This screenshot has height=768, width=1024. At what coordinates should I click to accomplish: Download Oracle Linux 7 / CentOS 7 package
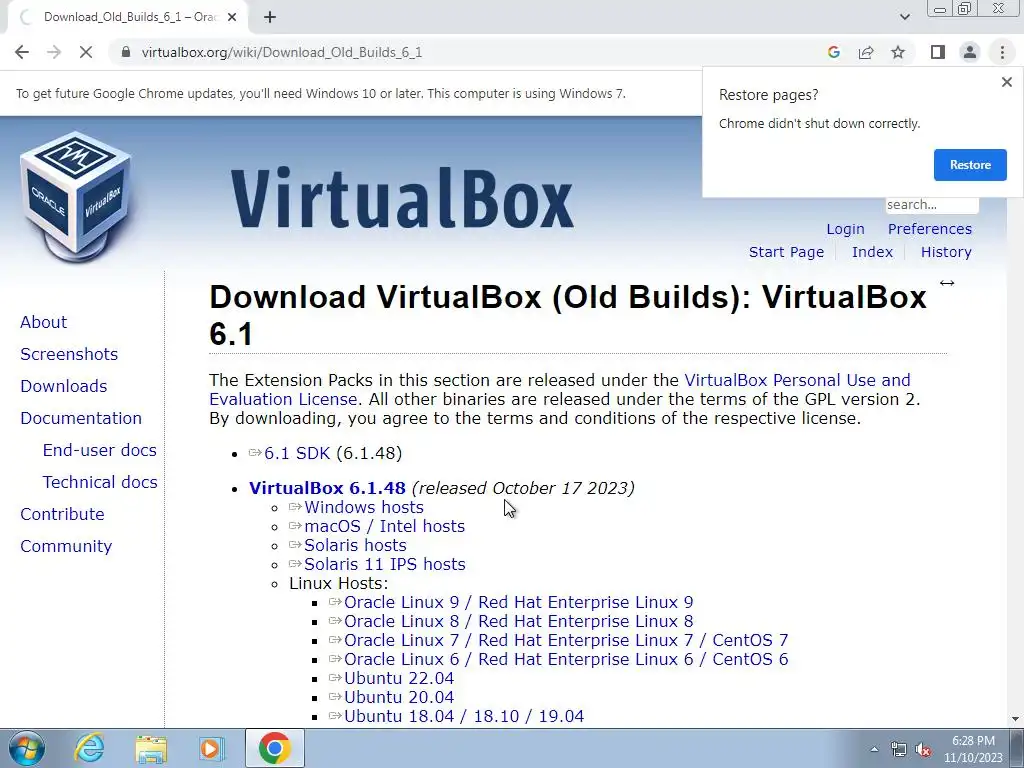pyautogui.click(x=566, y=640)
